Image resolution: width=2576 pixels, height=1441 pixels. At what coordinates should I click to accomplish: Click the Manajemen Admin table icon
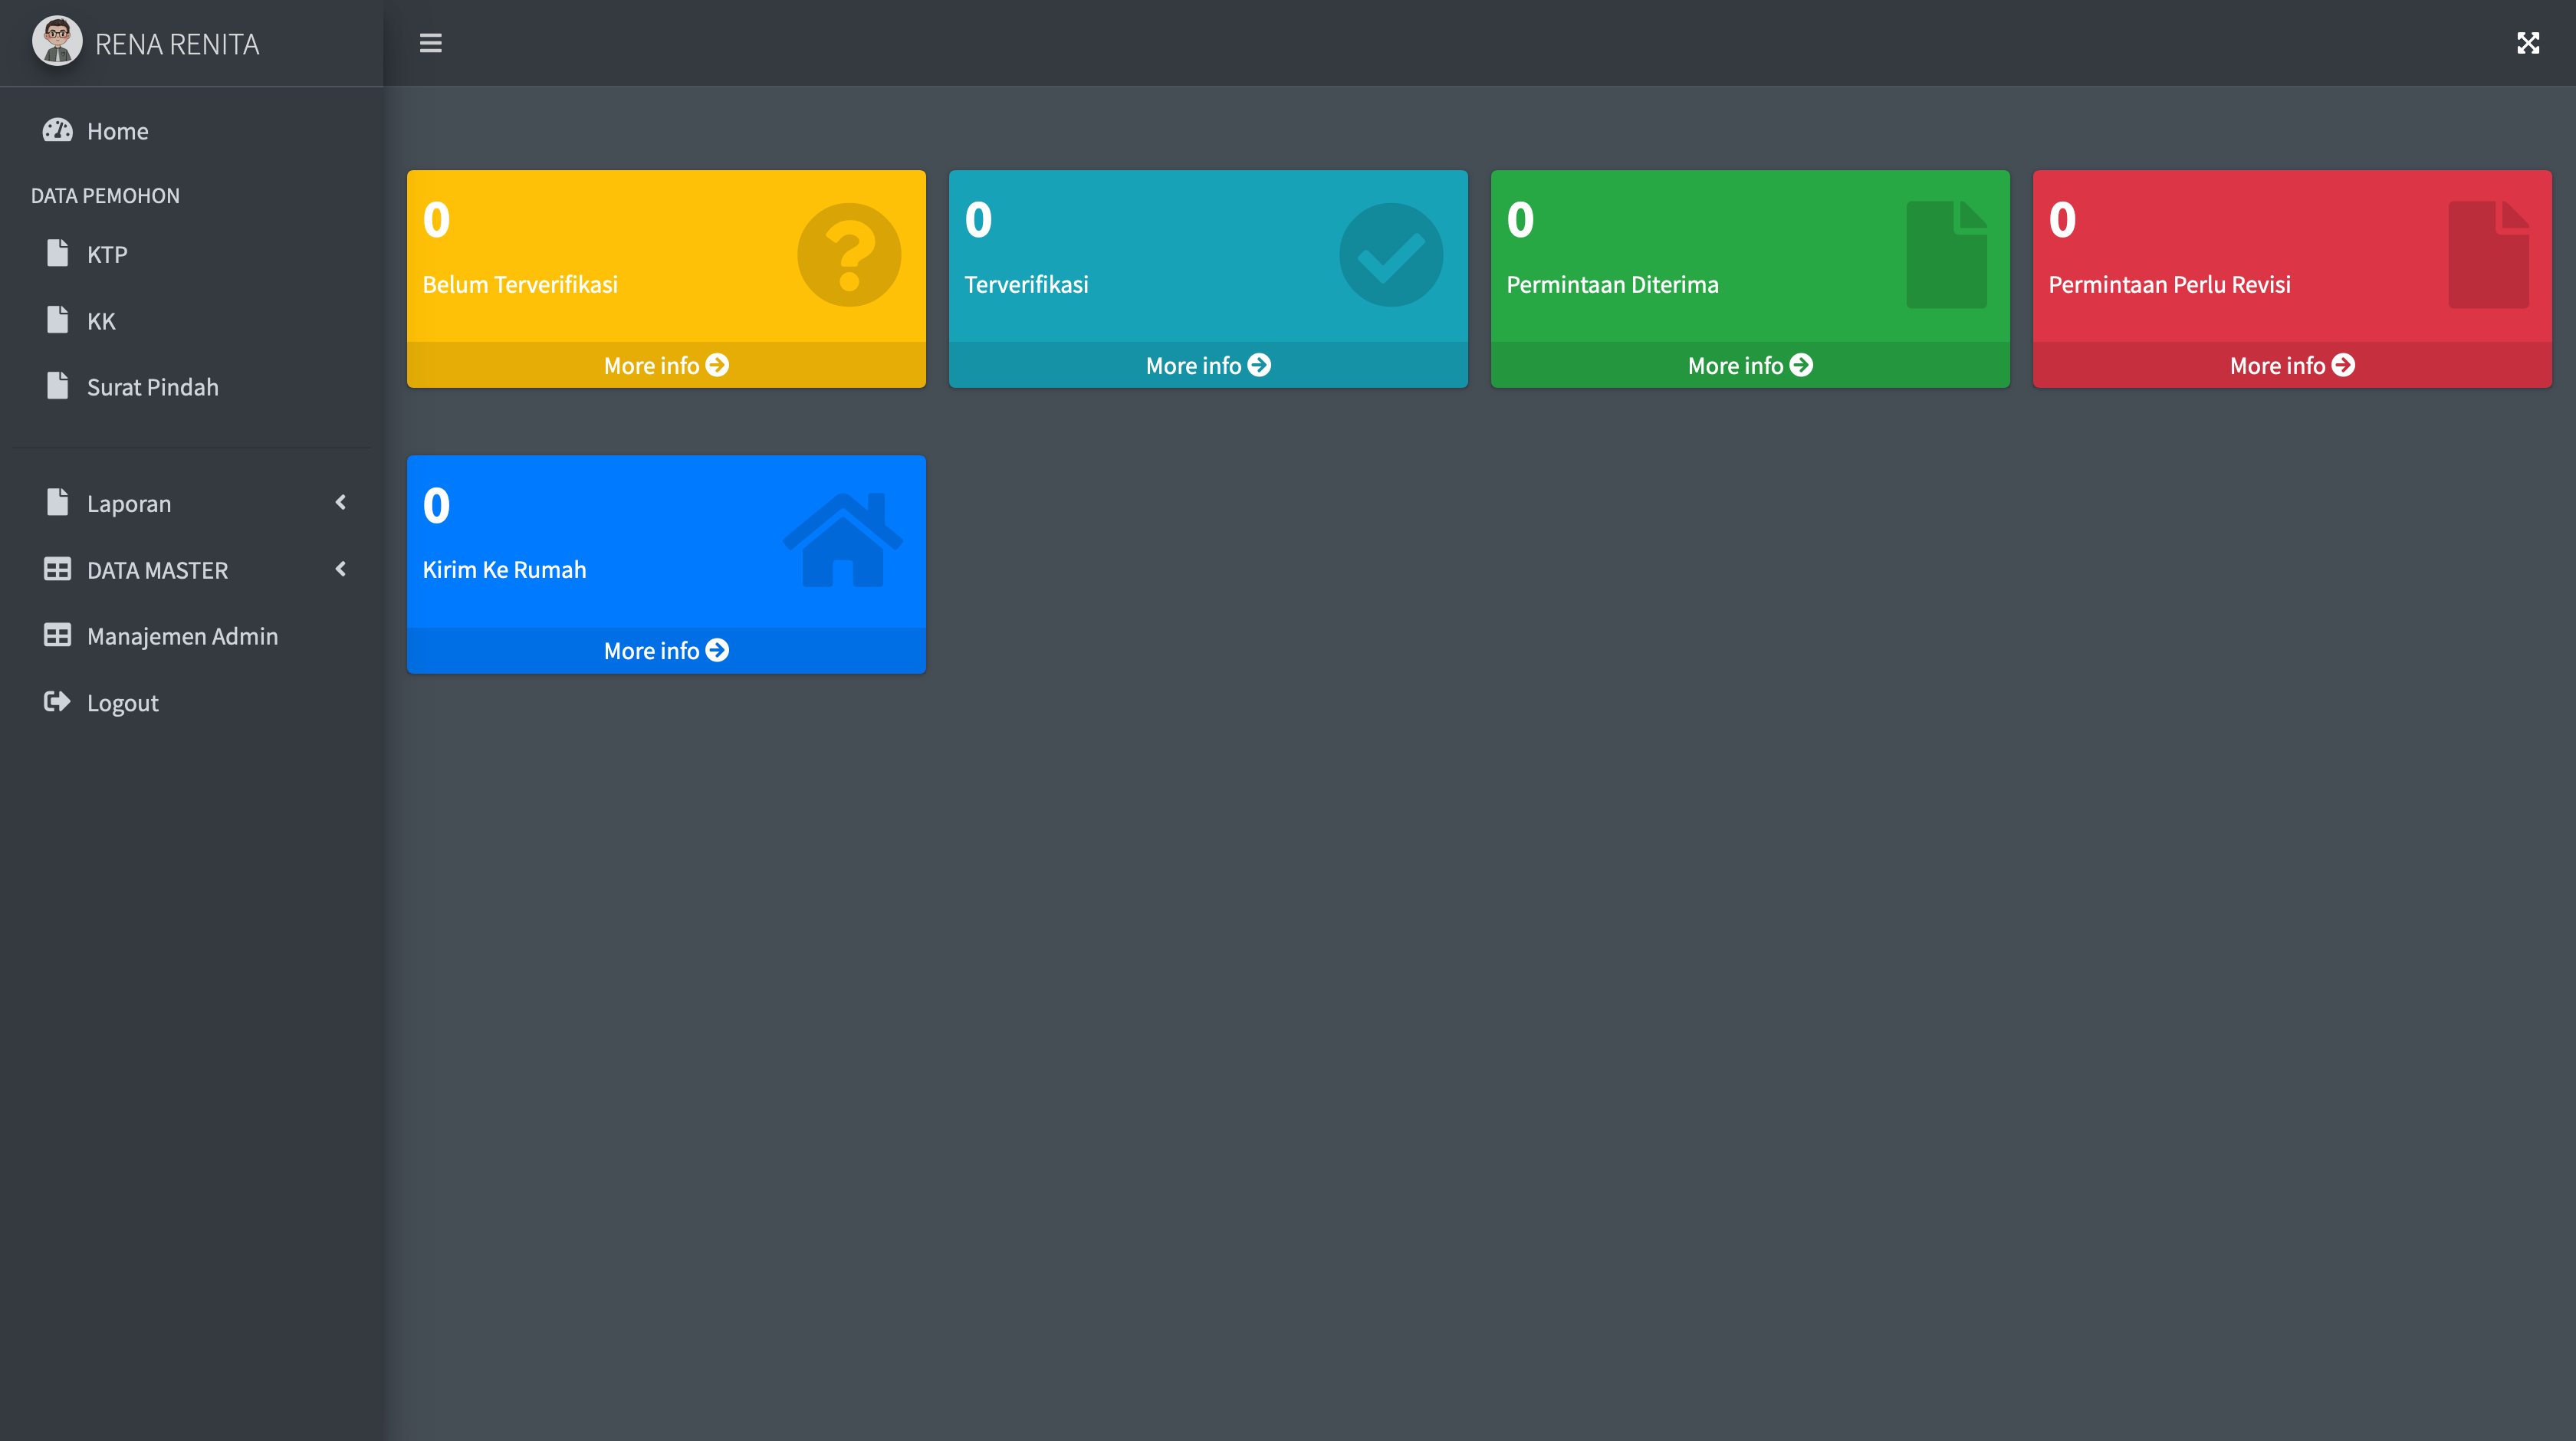pos(57,635)
